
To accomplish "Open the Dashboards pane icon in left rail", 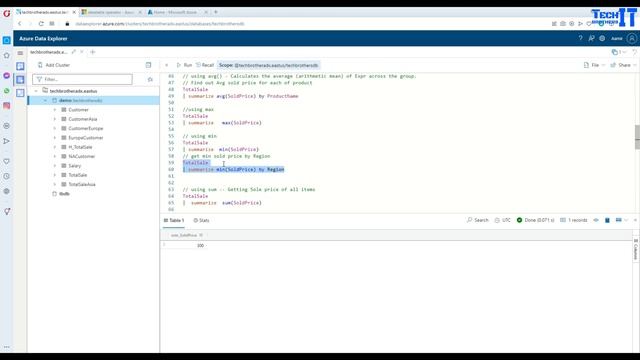I will [x=20, y=93].
